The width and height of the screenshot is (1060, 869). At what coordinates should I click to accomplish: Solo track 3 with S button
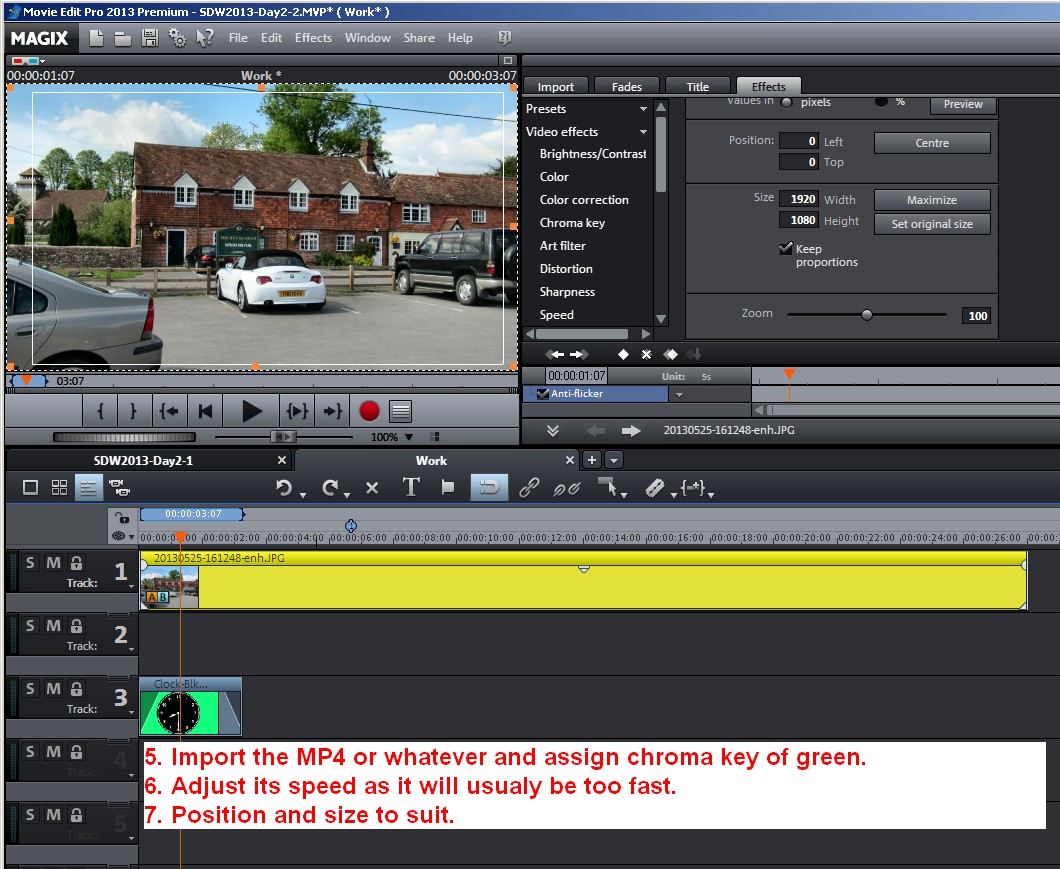click(30, 688)
